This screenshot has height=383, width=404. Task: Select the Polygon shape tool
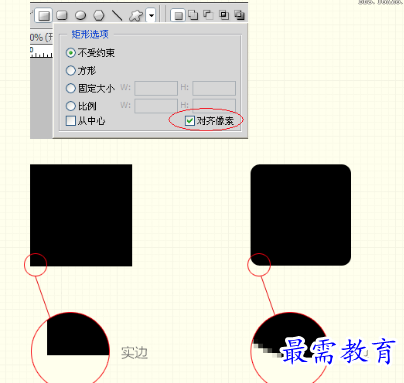(99, 15)
